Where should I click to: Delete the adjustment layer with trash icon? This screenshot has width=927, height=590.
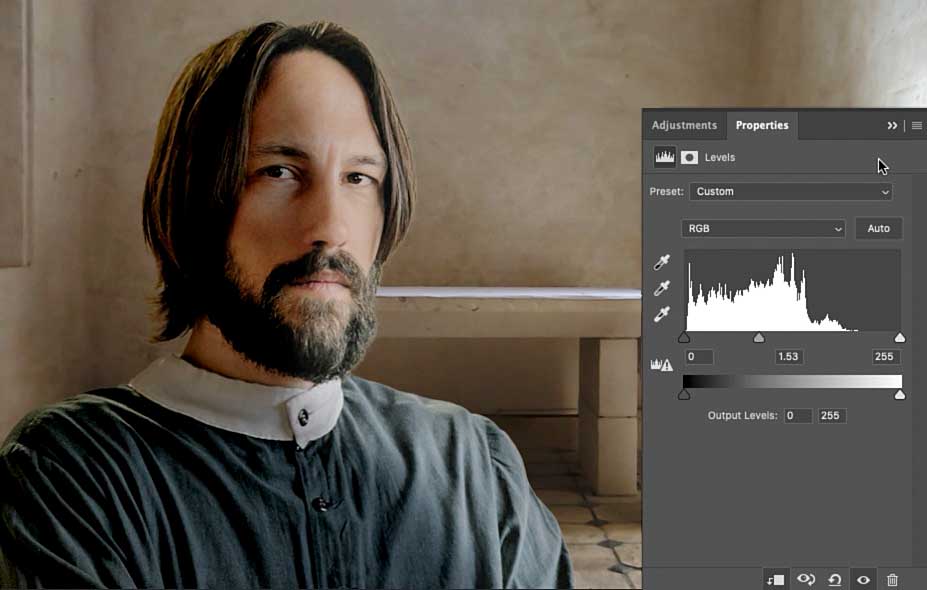(892, 580)
